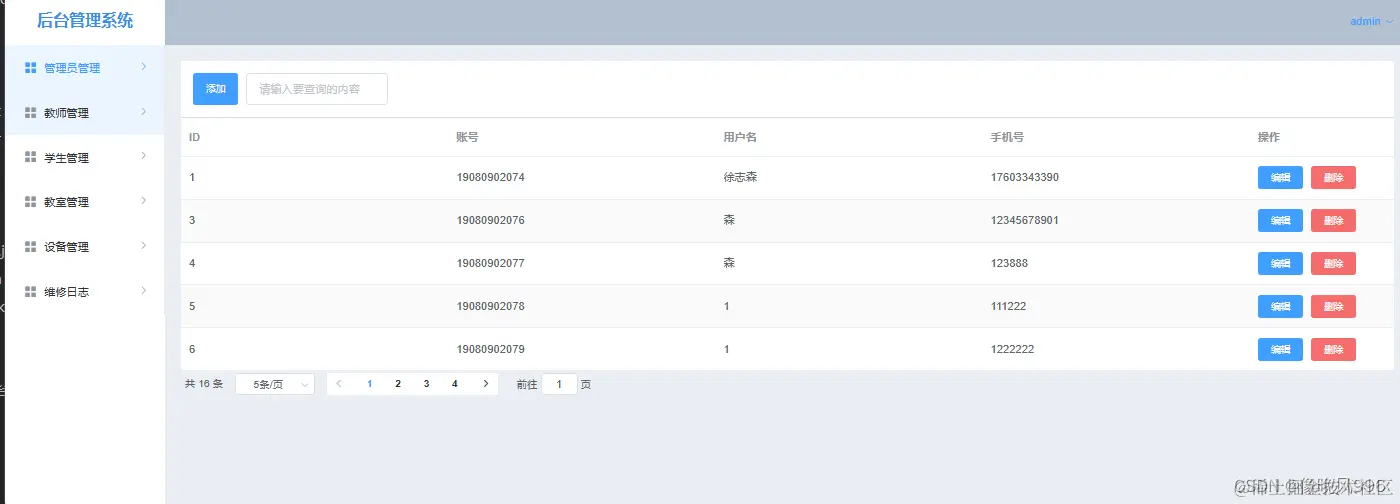Expand the 学生管理 submenu arrow
This screenshot has height=504, width=1400.
coord(144,156)
